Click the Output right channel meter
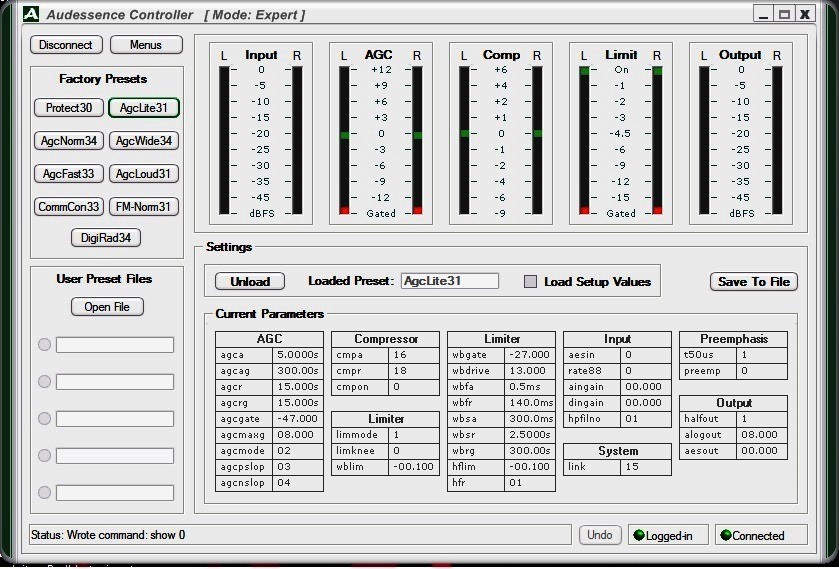 (x=777, y=141)
